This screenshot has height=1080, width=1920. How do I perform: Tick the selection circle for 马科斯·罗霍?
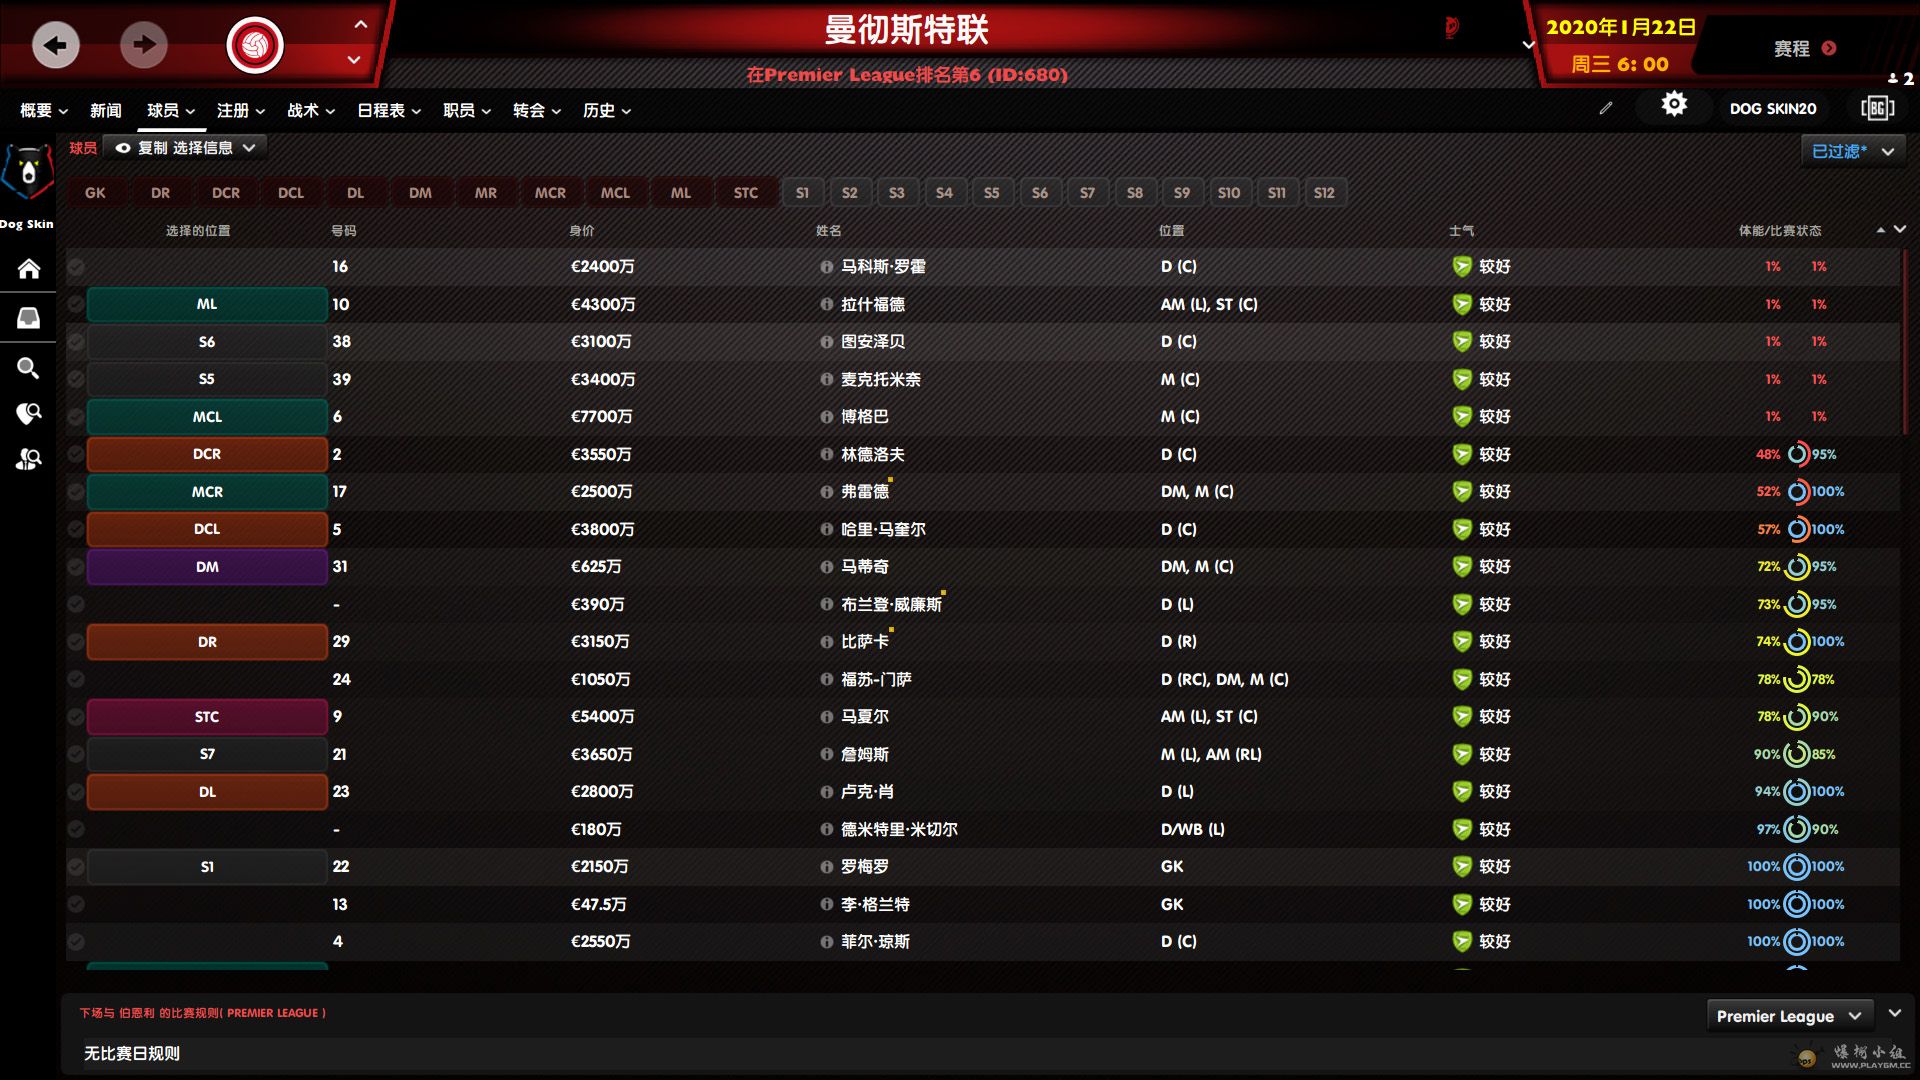click(76, 267)
